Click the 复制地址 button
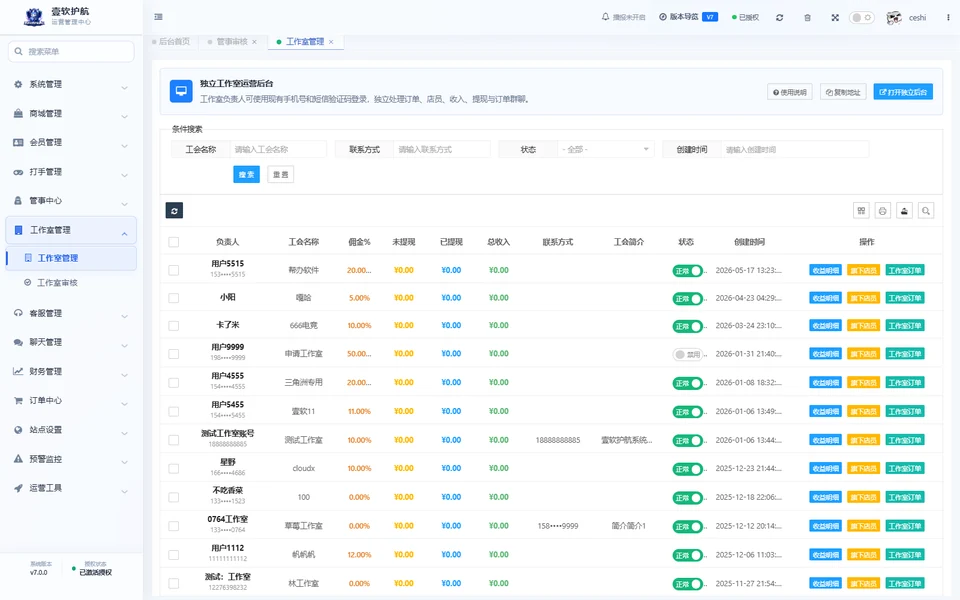The width and height of the screenshot is (960, 600). [x=843, y=92]
